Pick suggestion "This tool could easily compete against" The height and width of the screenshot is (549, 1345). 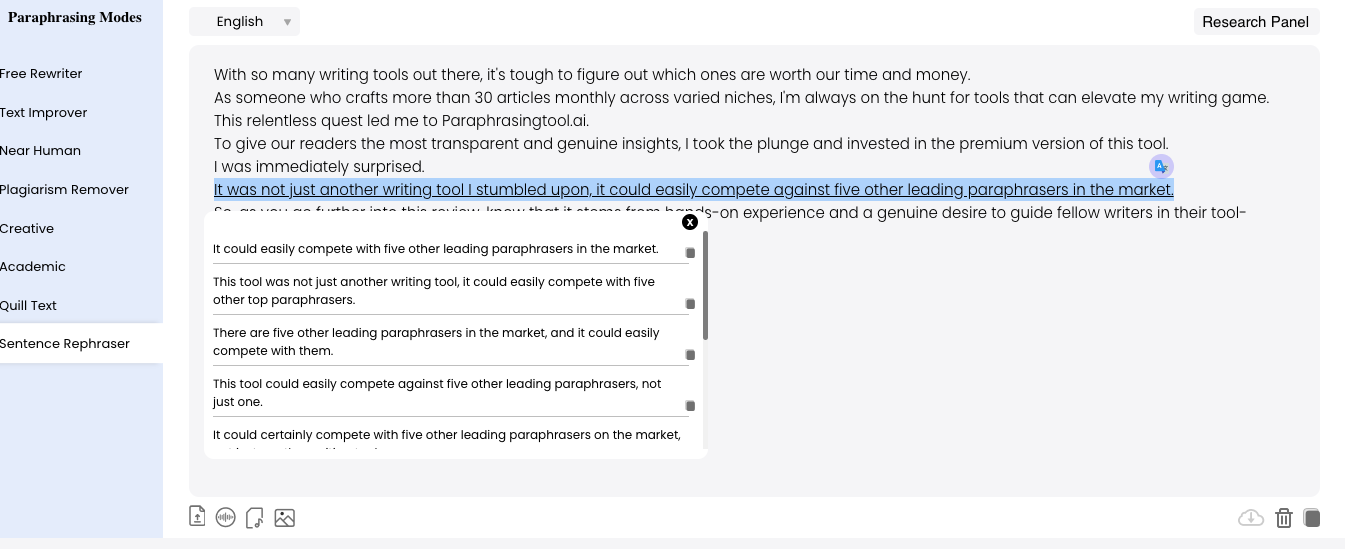(x=437, y=392)
